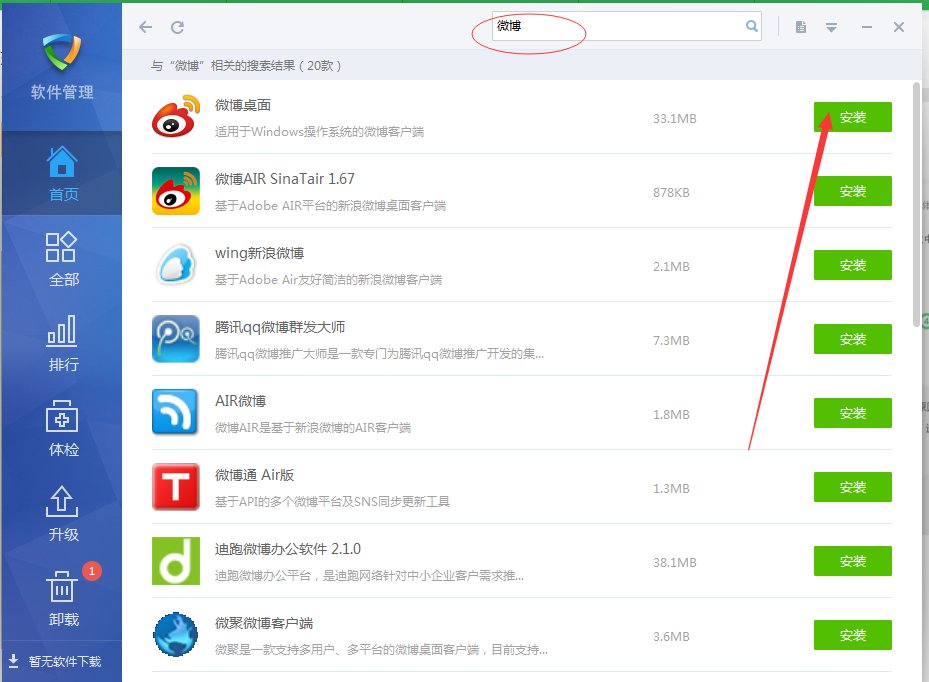The width and height of the screenshot is (929, 682).
Task: Open the 升级 upgrade section
Action: pyautogui.click(x=62, y=514)
